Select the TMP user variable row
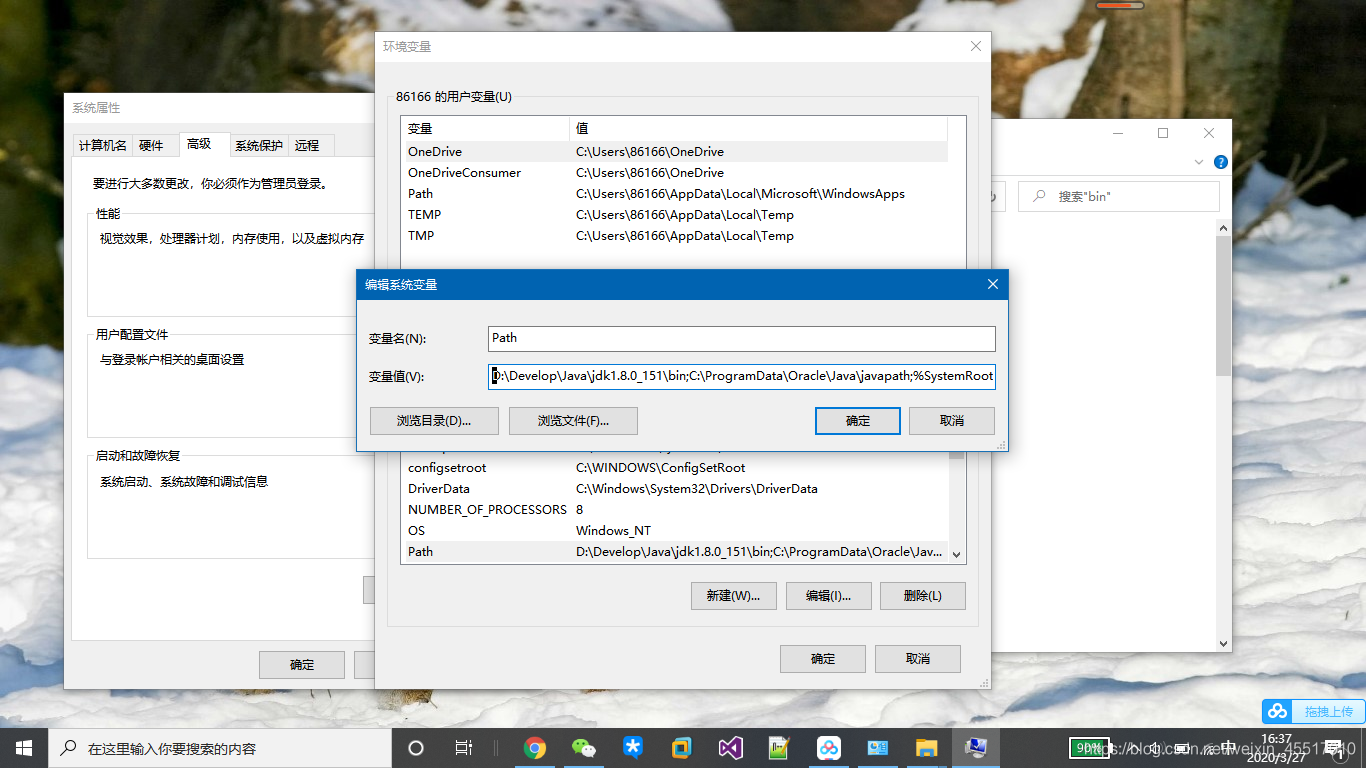This screenshot has height=768, width=1366. [x=675, y=236]
